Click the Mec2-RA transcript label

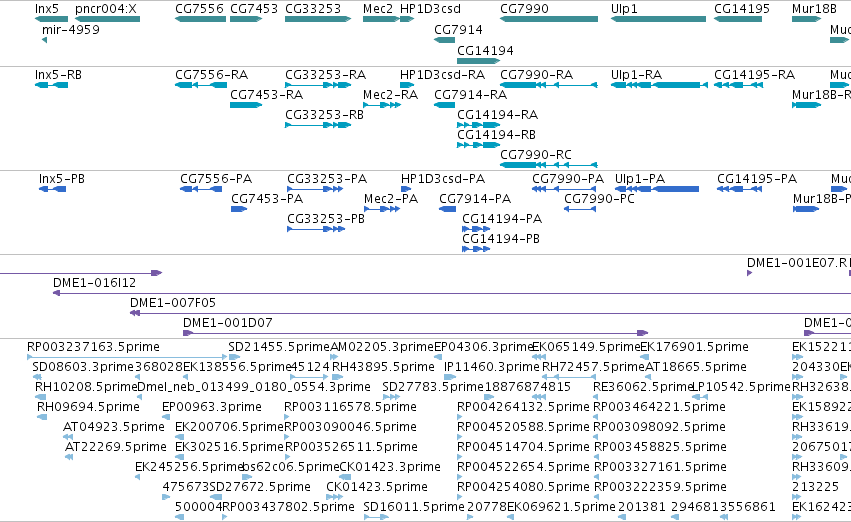pos(390,94)
